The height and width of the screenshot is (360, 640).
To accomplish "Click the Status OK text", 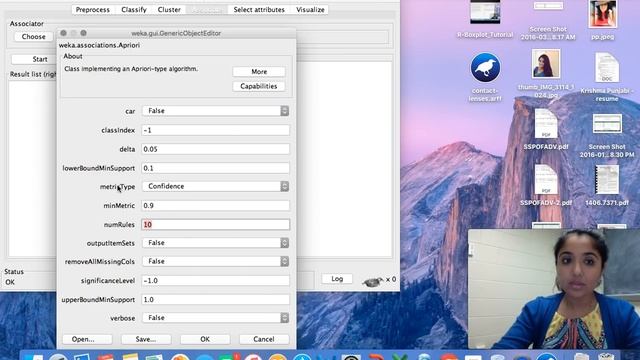I will pyautogui.click(x=10, y=282).
